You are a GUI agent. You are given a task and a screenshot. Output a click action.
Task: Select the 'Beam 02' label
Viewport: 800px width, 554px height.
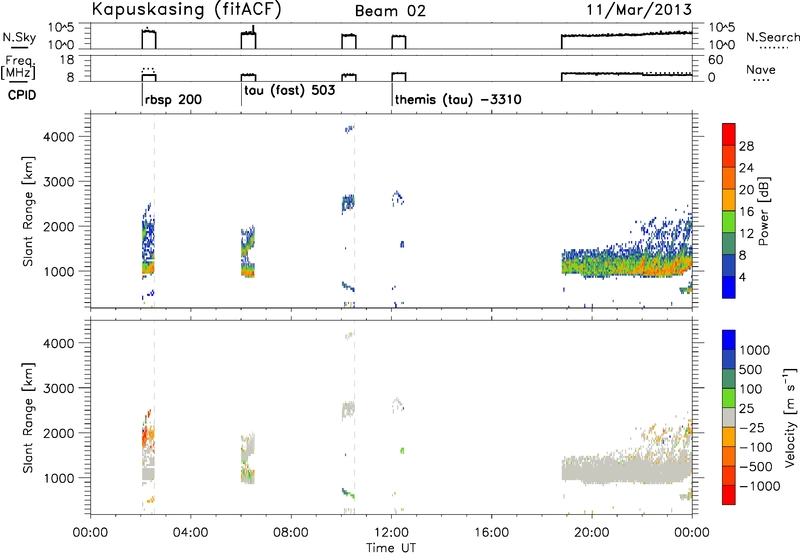coord(390,11)
